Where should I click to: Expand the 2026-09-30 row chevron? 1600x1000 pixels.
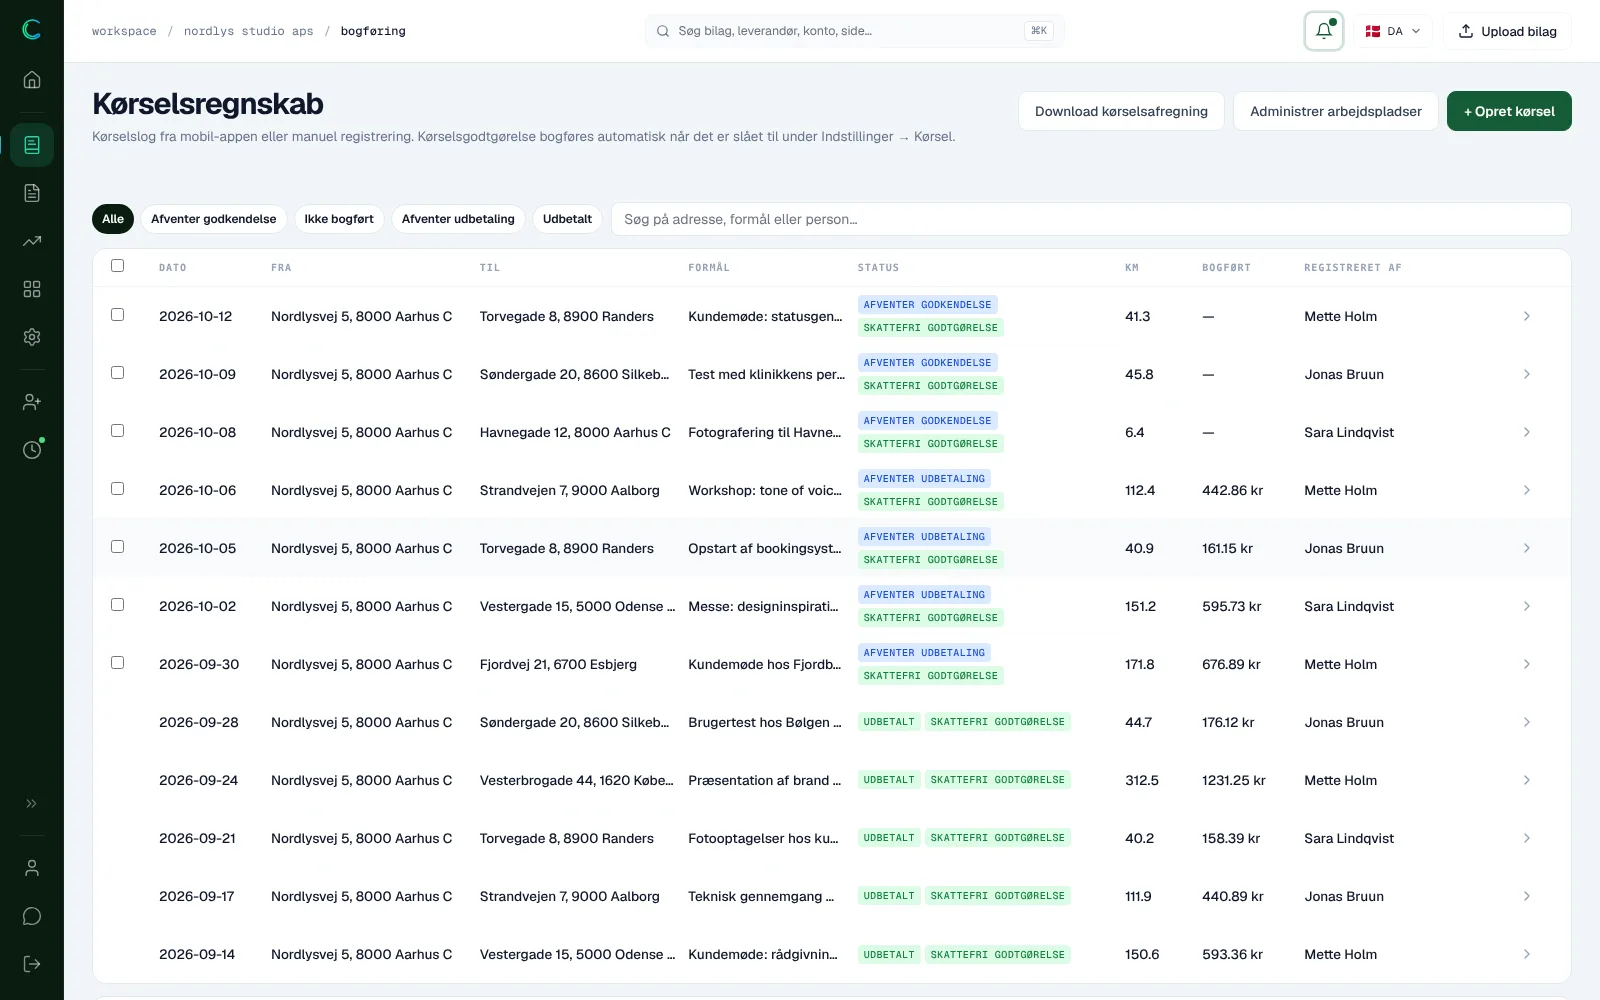[x=1527, y=664]
